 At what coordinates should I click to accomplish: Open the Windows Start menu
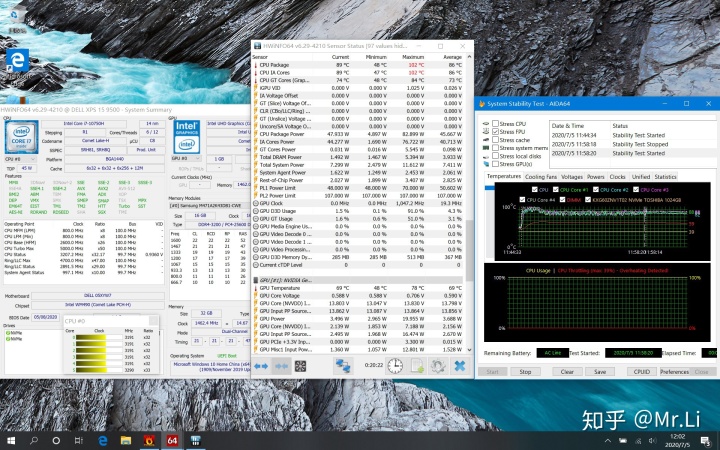pos(11,441)
